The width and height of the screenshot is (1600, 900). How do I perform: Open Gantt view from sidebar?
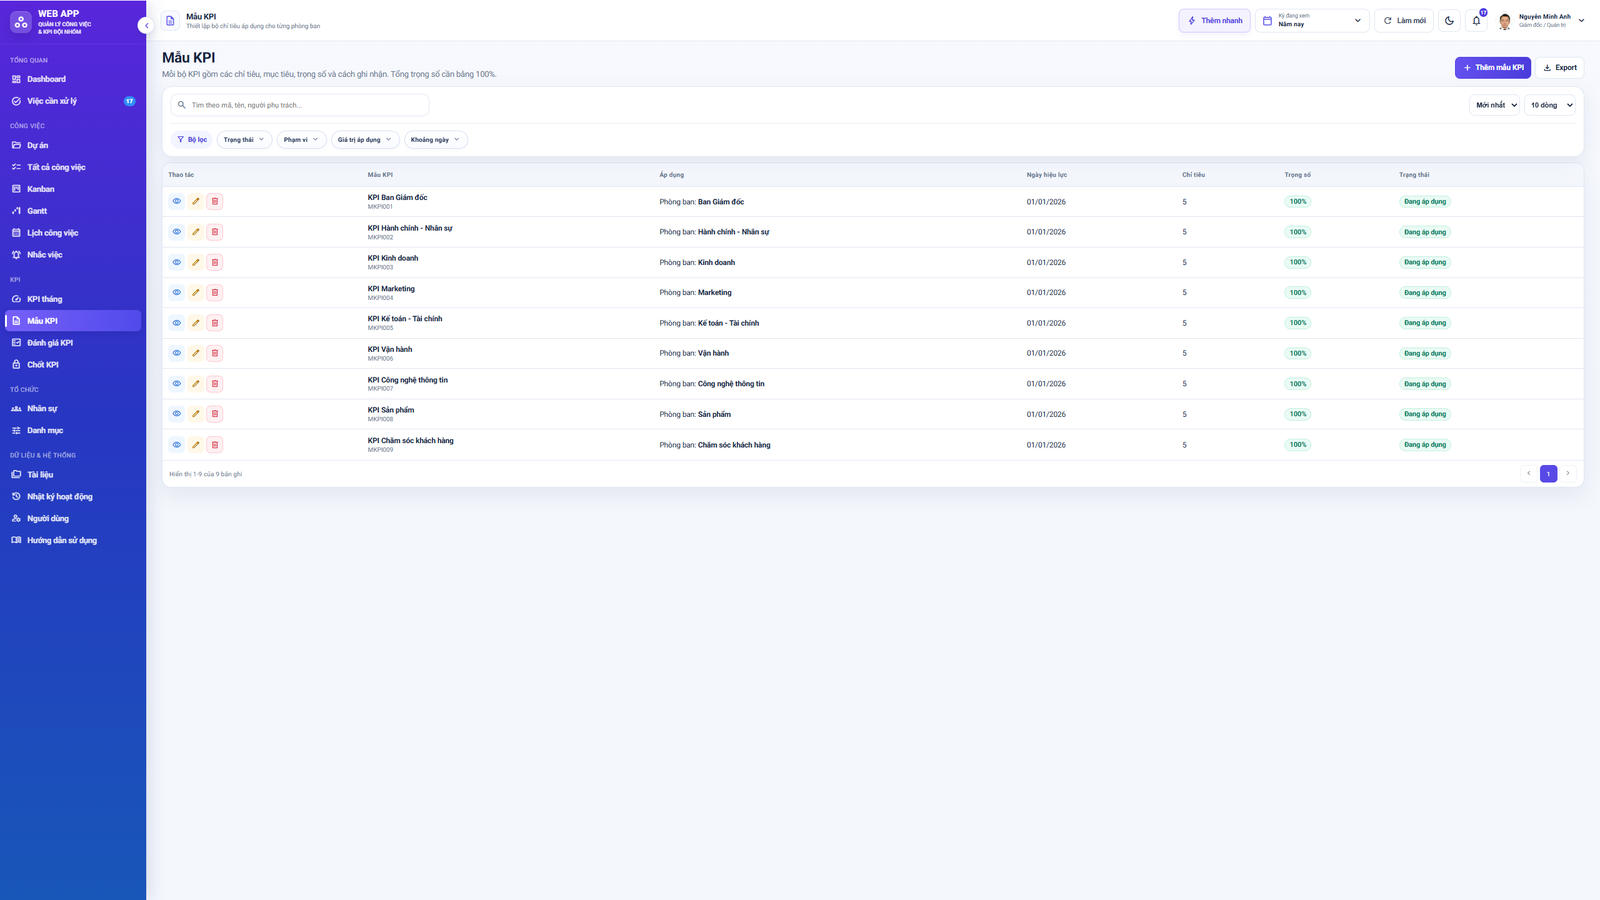pos(73,211)
